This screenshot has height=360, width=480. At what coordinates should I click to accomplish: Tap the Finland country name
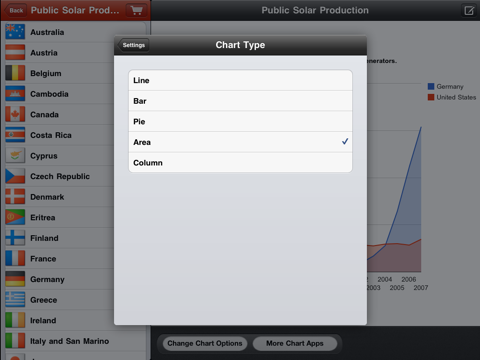[x=44, y=238]
